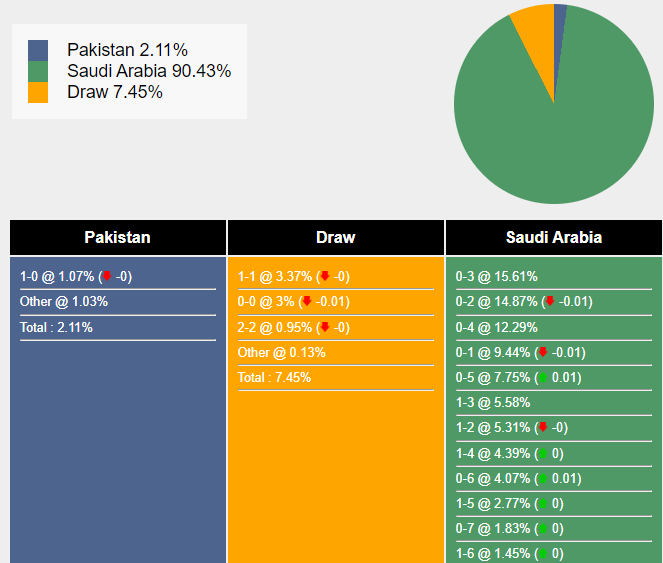Click the green Saudi Arabia pie slice

point(560,130)
